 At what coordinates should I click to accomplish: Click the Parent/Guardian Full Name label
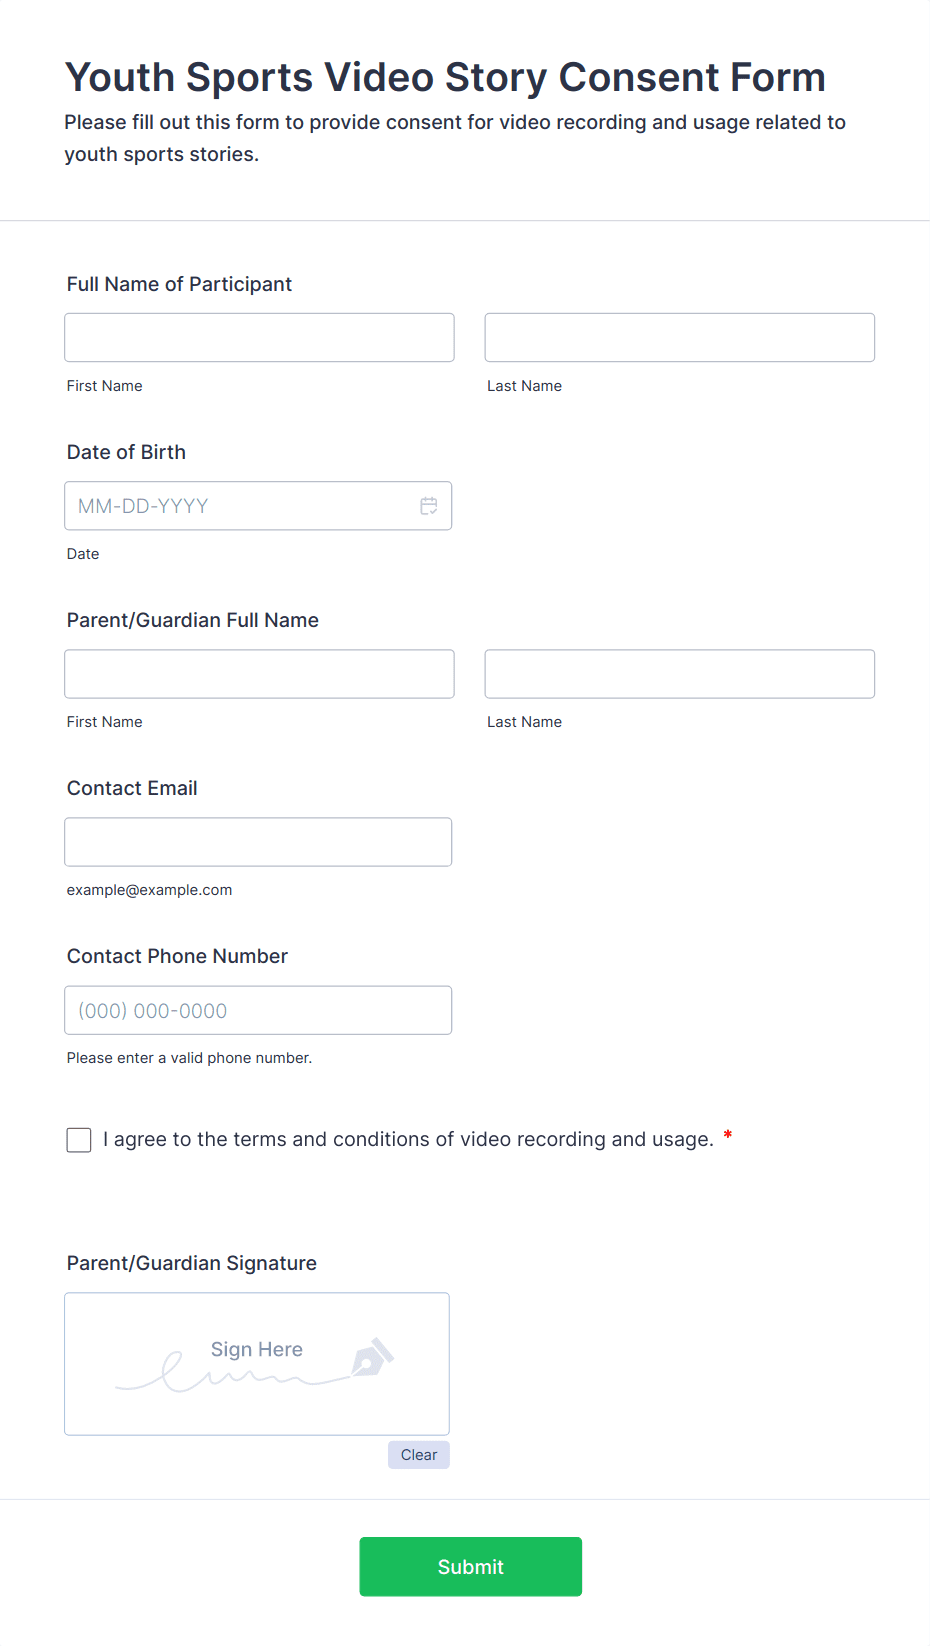point(193,620)
